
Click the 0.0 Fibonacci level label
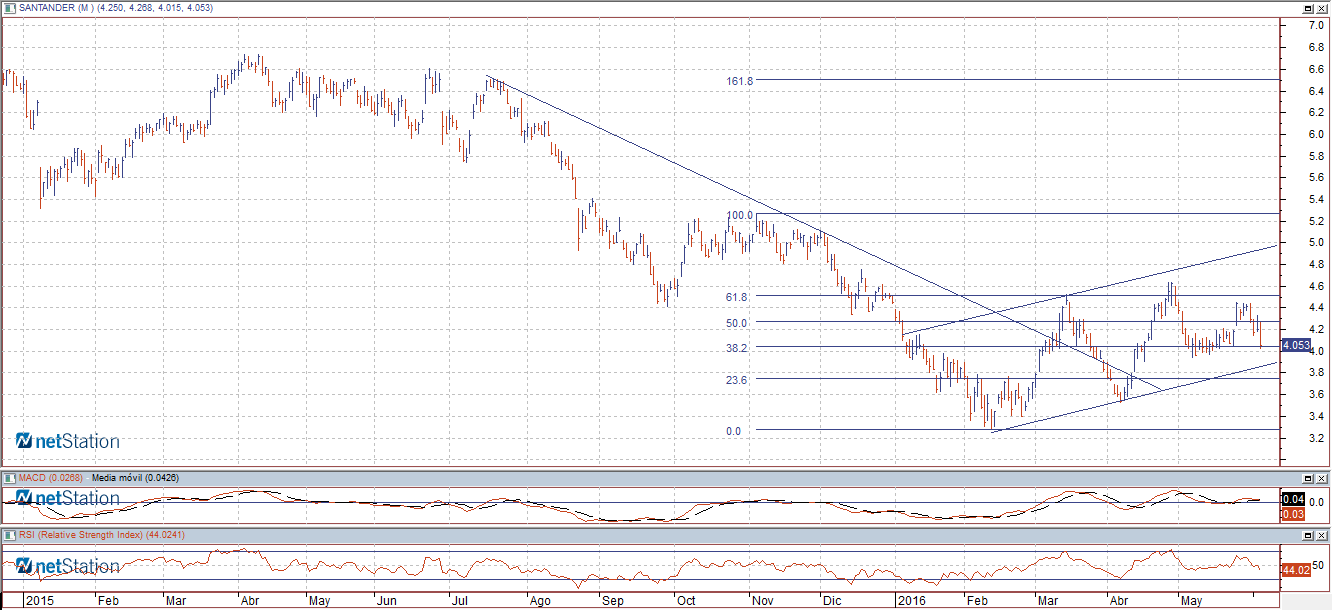pos(734,431)
